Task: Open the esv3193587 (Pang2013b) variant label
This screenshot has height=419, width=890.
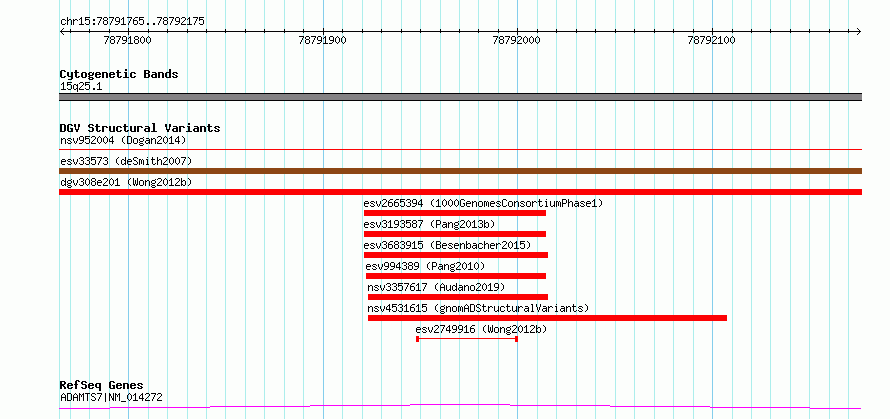Action: pyautogui.click(x=430, y=224)
